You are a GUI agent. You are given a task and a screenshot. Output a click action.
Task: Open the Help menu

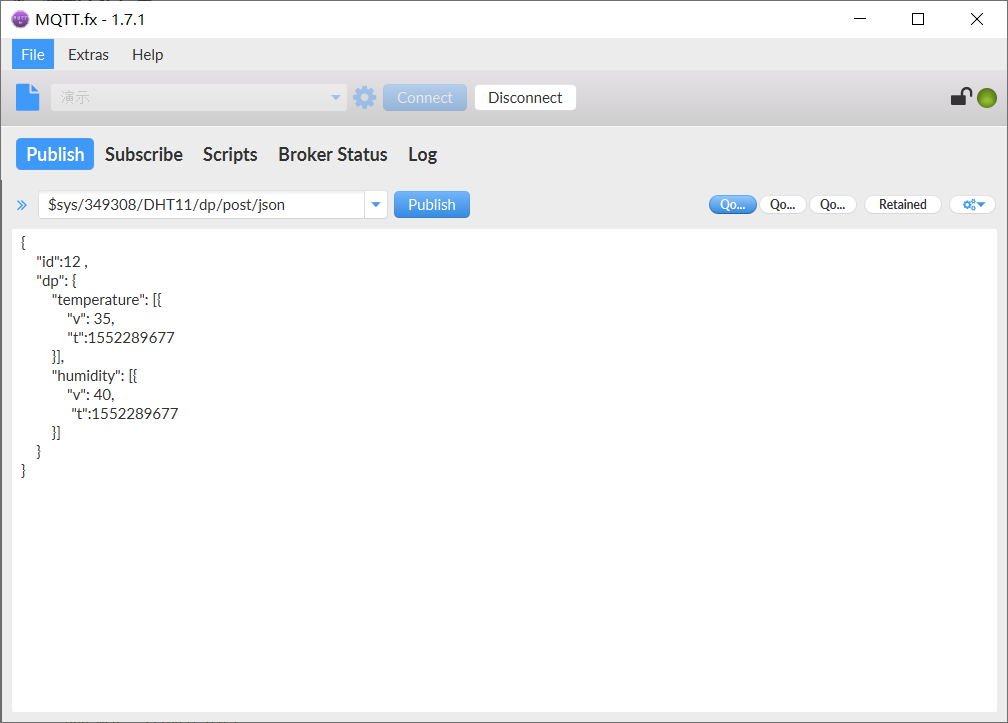point(148,55)
